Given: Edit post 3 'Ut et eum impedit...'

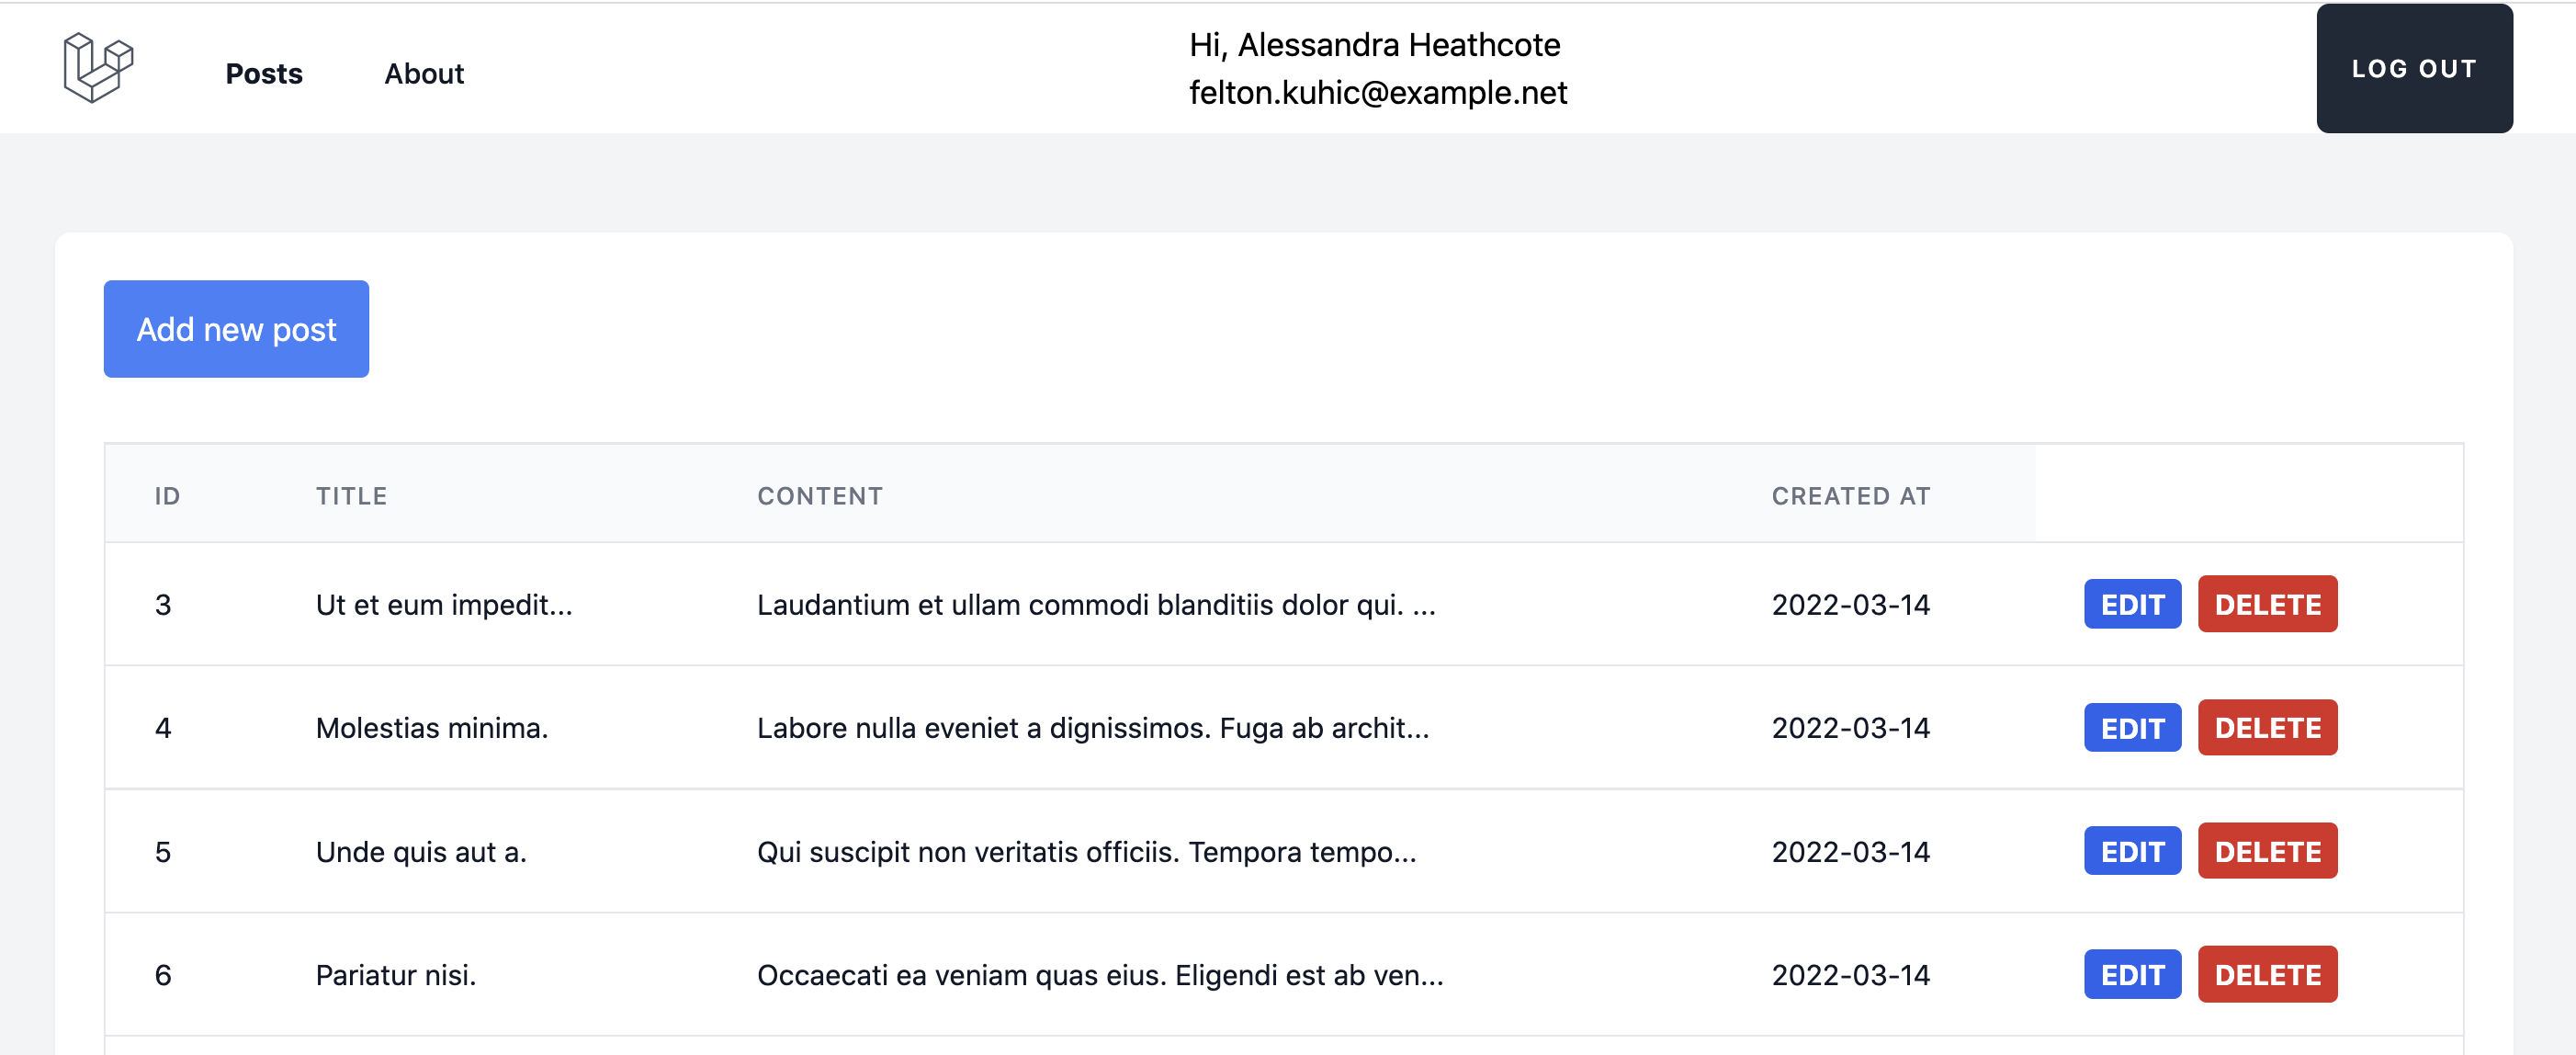Looking at the screenshot, I should click(2132, 604).
